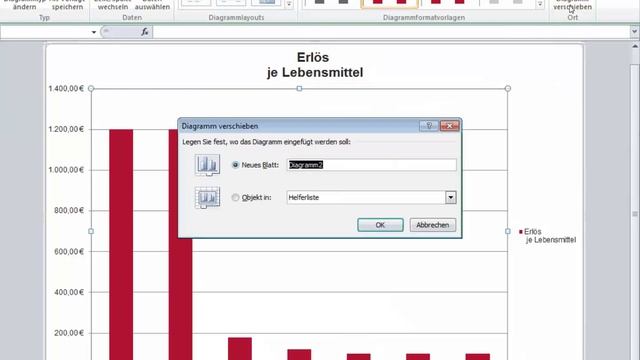The height and width of the screenshot is (360, 640).
Task: Select the Neues Blatt radio button
Action: pyautogui.click(x=236, y=165)
